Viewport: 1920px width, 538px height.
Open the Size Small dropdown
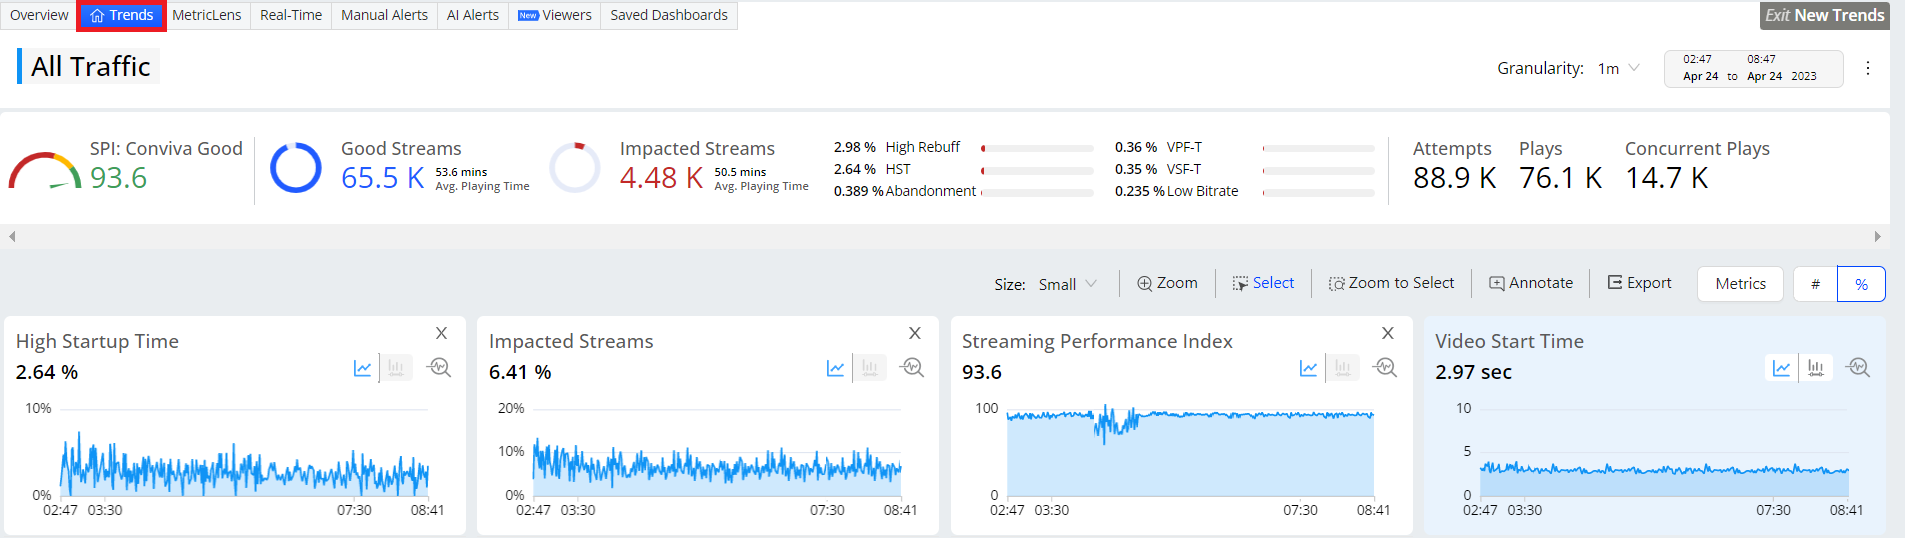click(x=1068, y=284)
